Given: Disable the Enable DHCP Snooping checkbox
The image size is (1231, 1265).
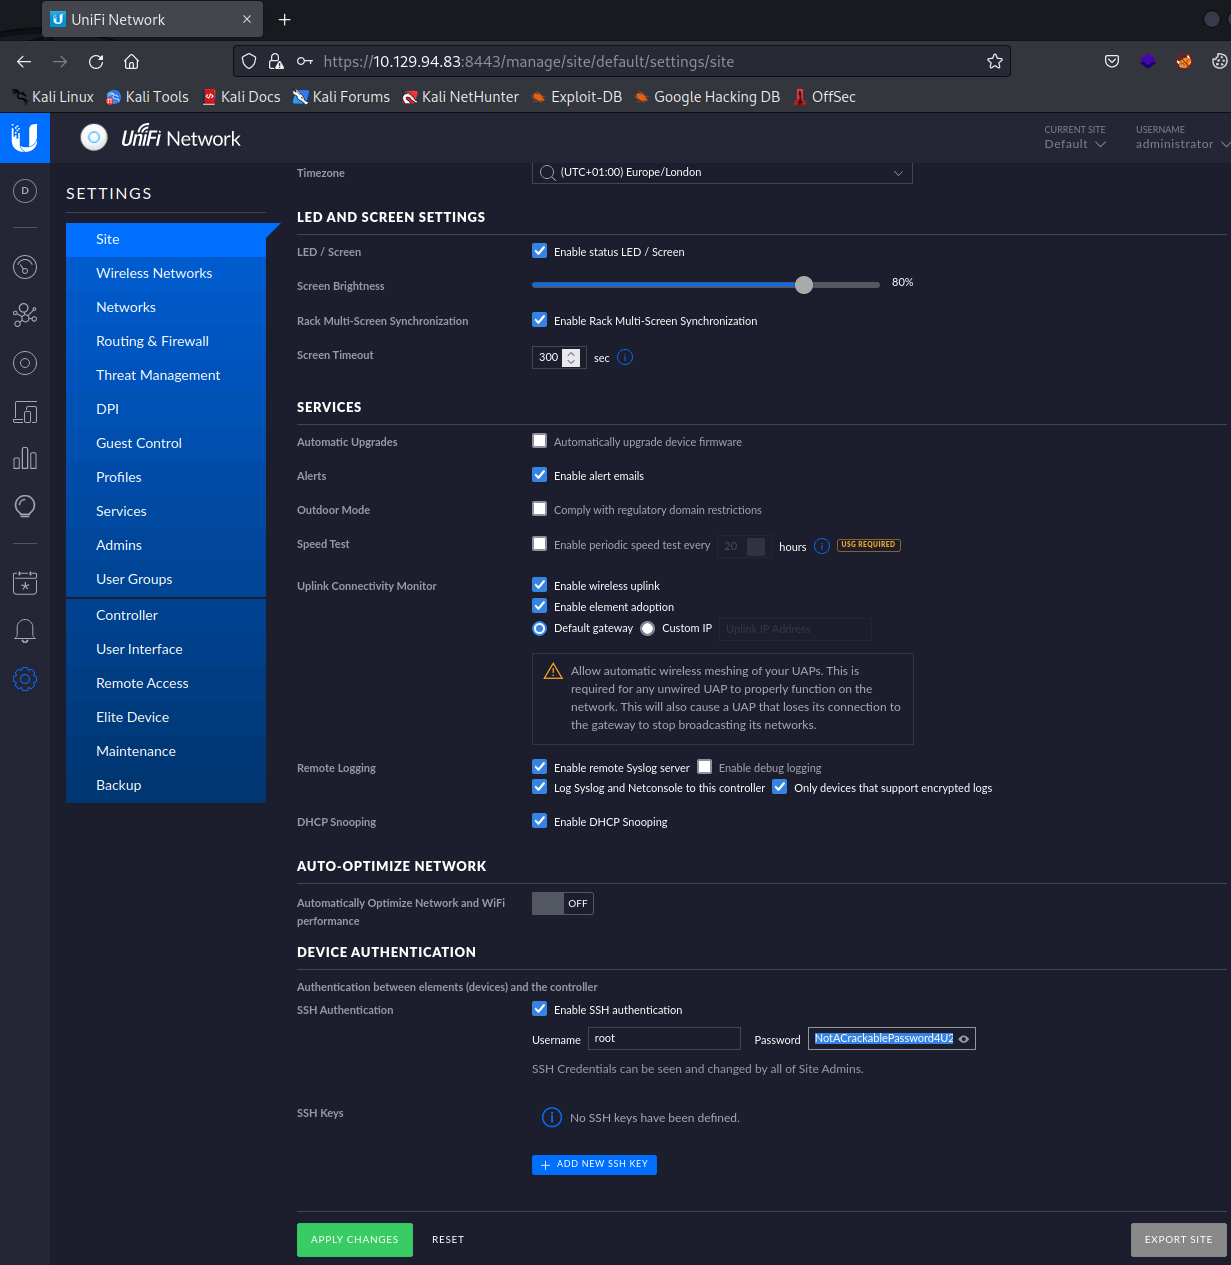Looking at the screenshot, I should (540, 821).
